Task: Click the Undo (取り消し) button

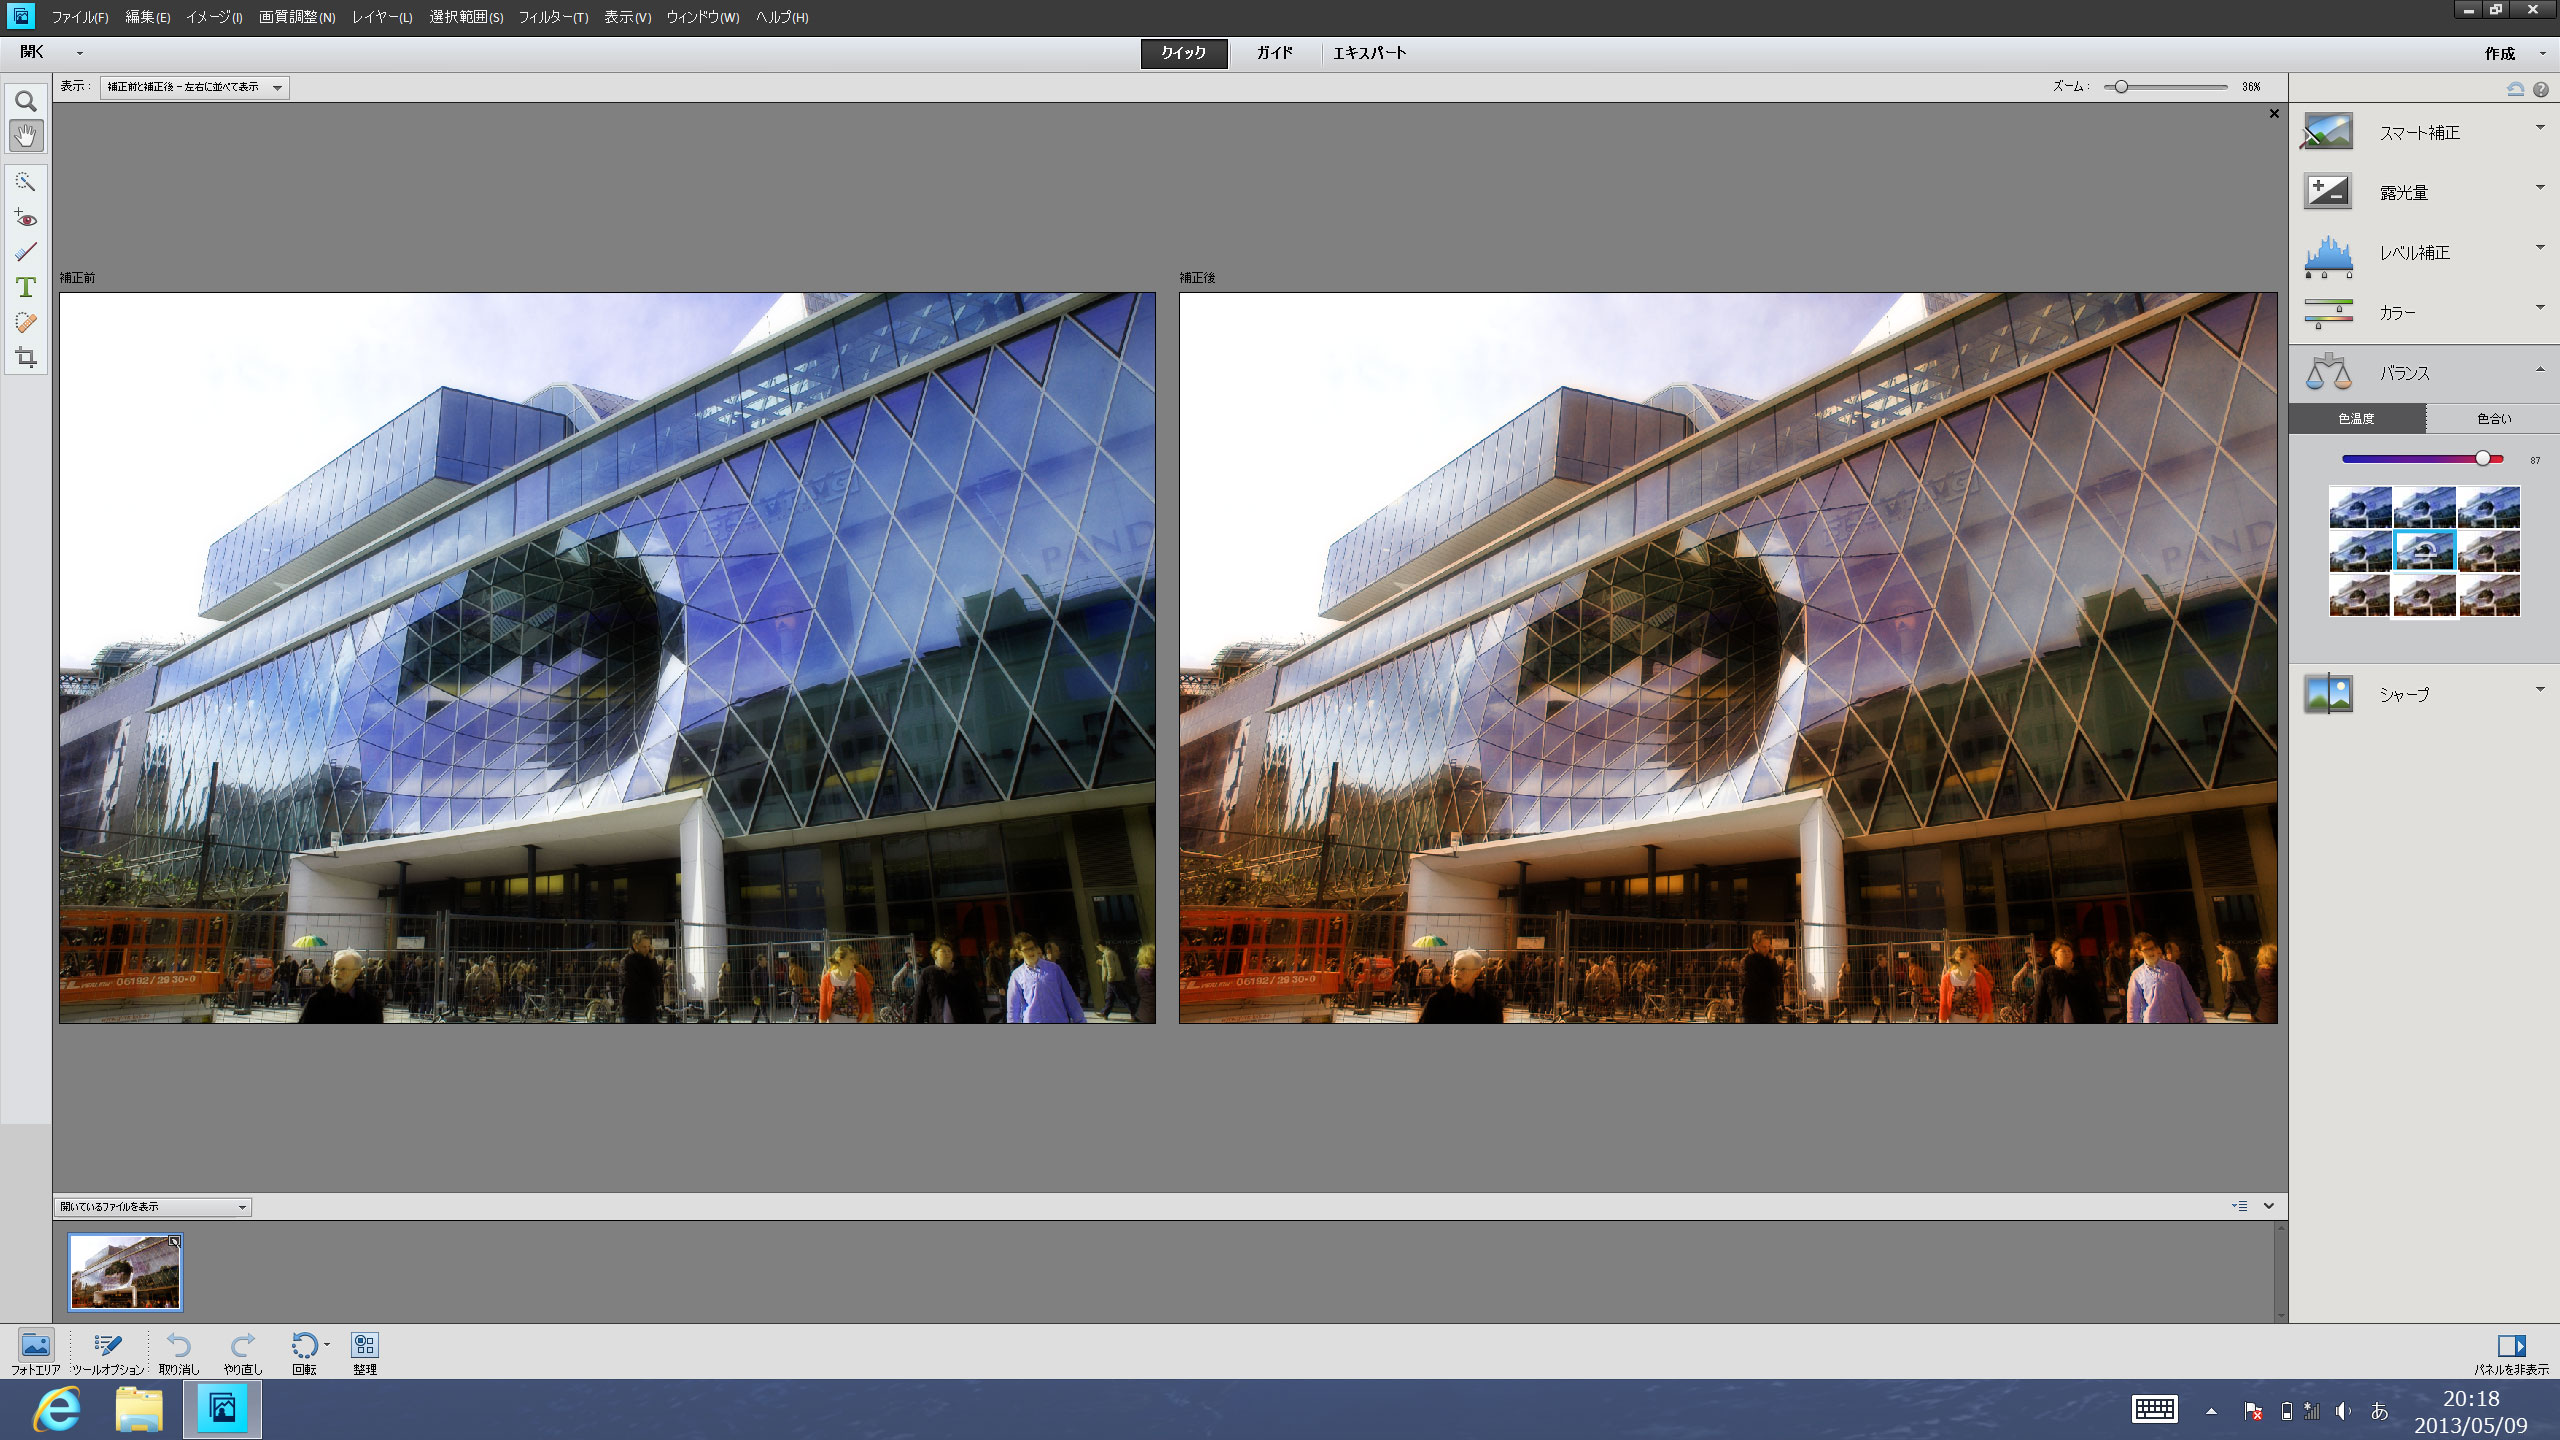Action: [179, 1346]
